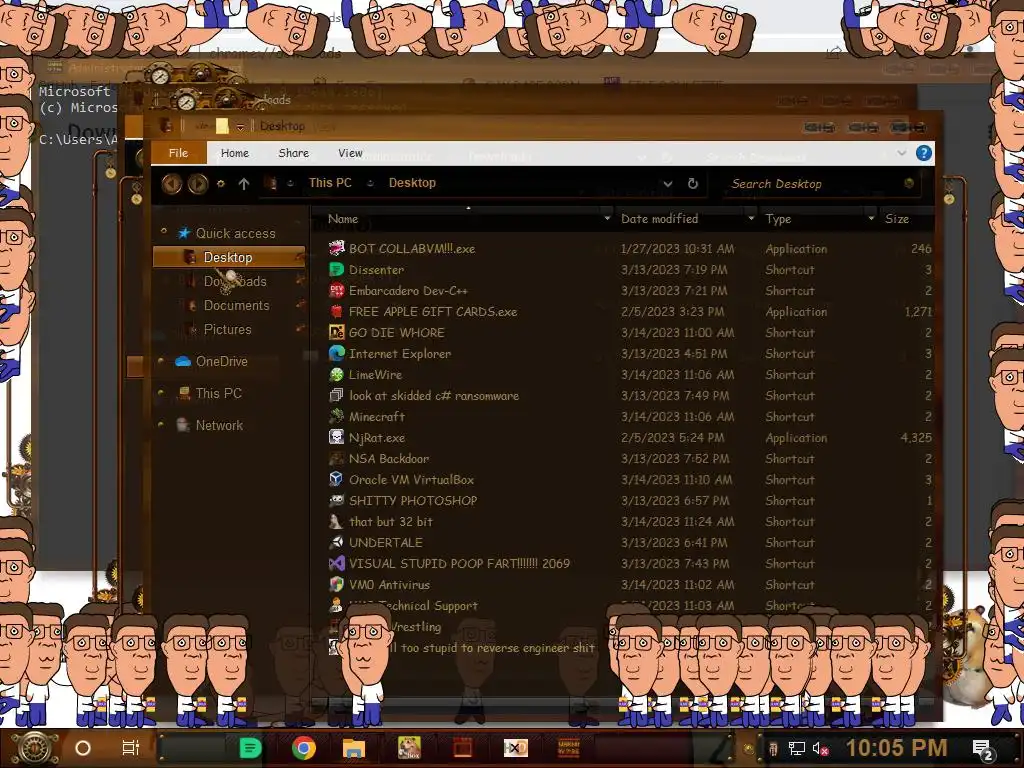Screen dimensions: 1024x768
Task: Click the Search Desktop field
Action: click(820, 184)
